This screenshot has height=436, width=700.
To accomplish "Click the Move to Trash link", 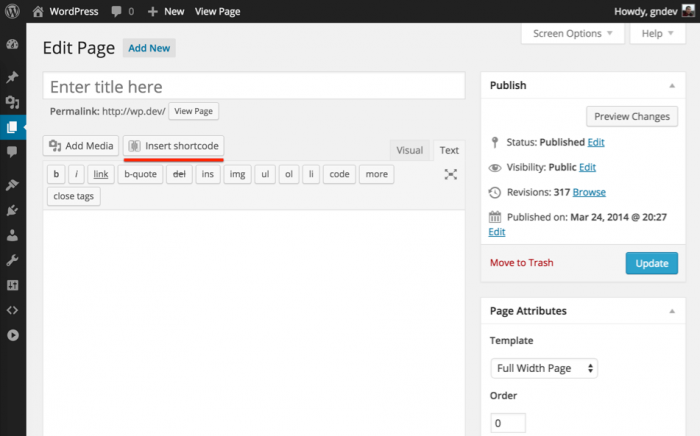I will point(521,263).
